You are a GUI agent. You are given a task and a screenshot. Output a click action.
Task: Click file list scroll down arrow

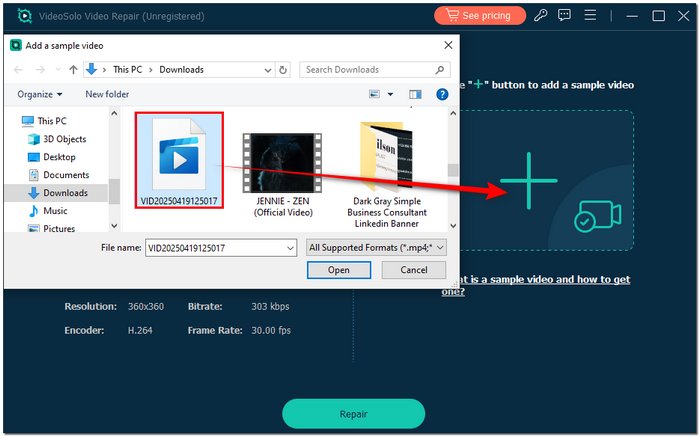(x=453, y=226)
